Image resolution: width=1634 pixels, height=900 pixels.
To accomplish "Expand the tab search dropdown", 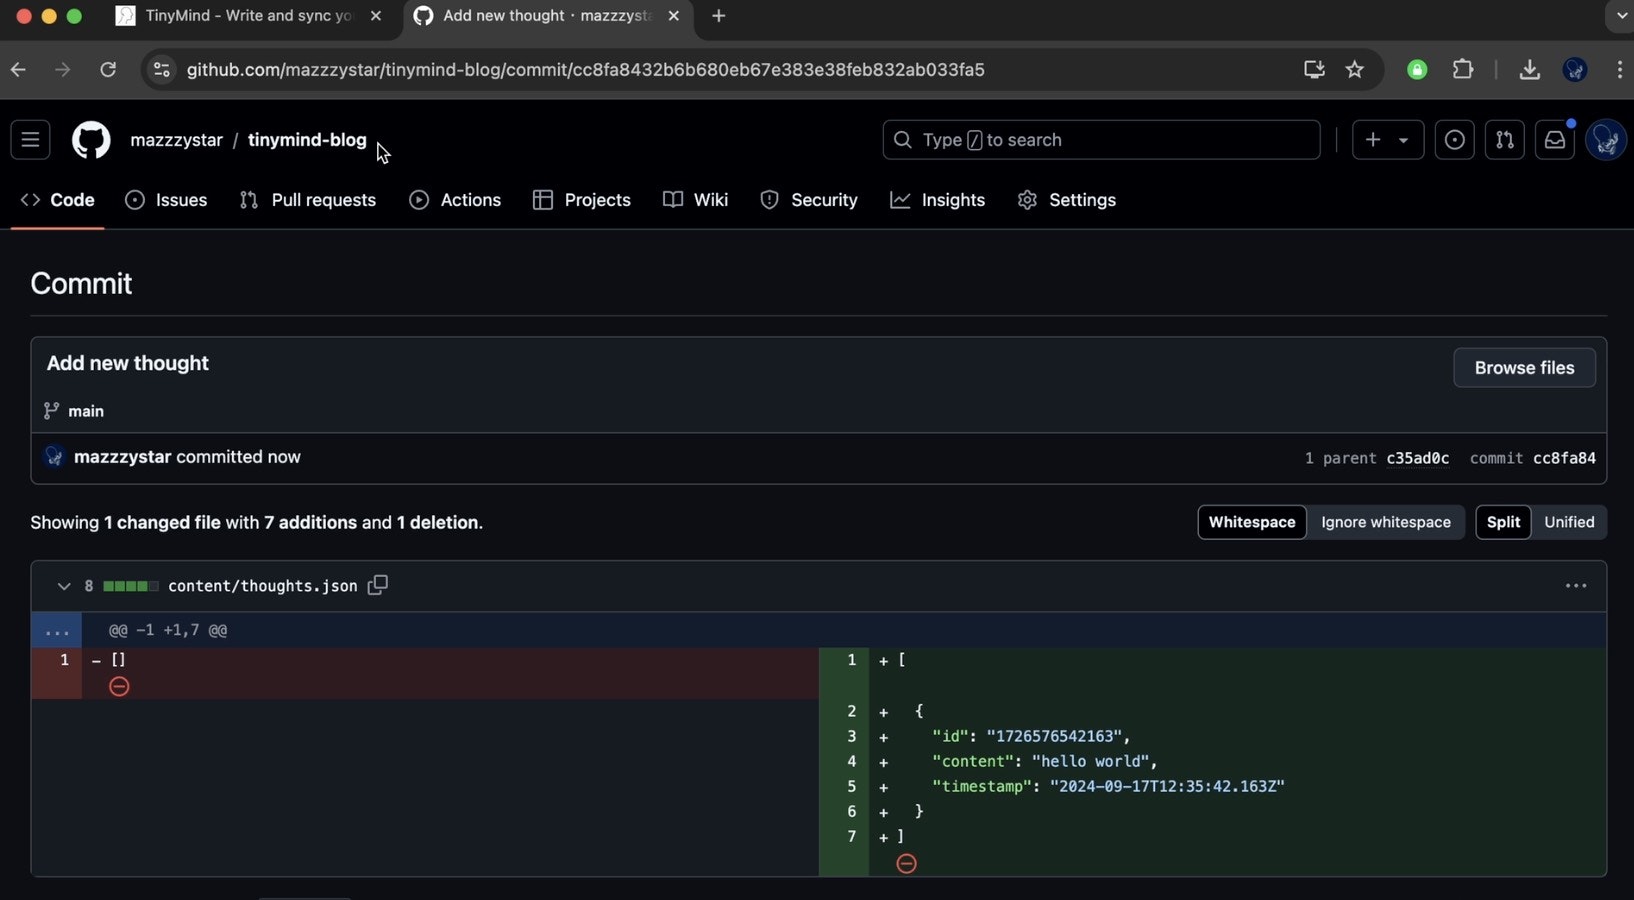I will pyautogui.click(x=1620, y=16).
